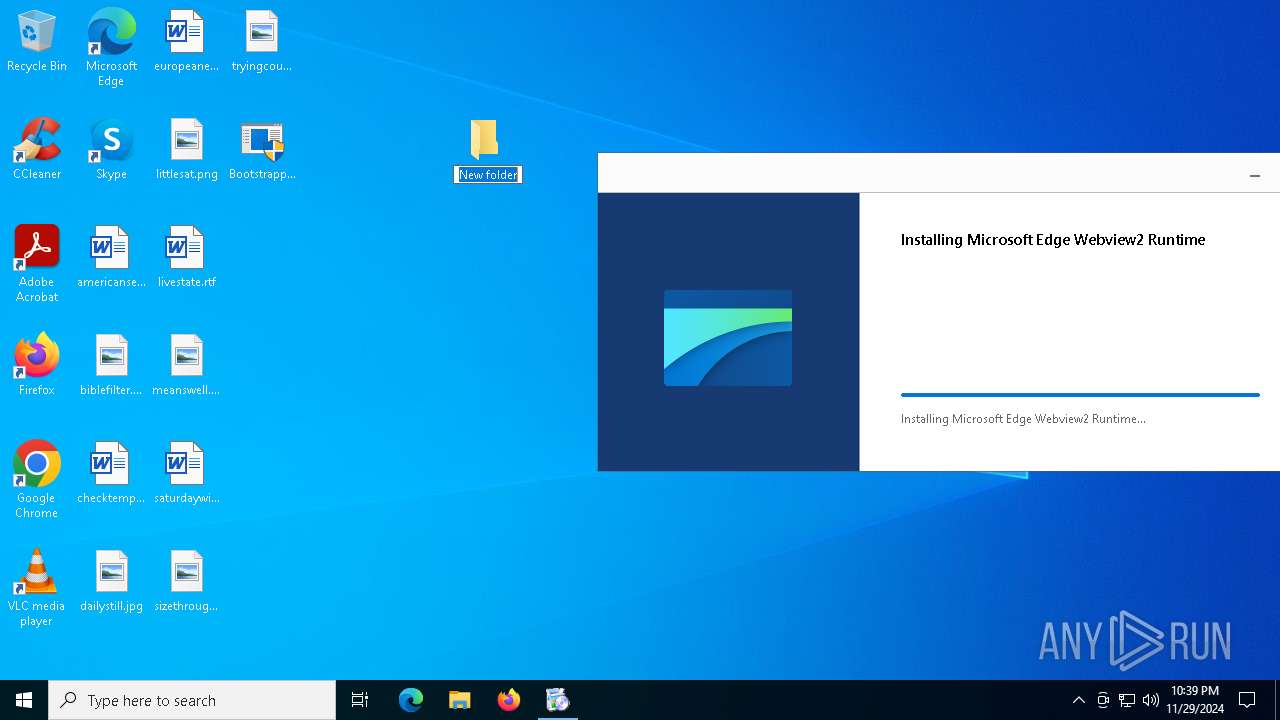The height and width of the screenshot is (720, 1280).
Task: Select the biblefilter... image file icon
Action: click(x=111, y=366)
